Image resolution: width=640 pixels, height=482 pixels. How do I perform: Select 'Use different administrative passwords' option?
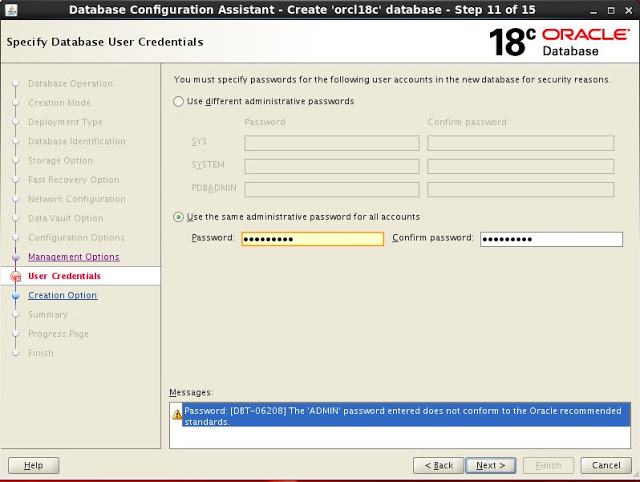179,101
